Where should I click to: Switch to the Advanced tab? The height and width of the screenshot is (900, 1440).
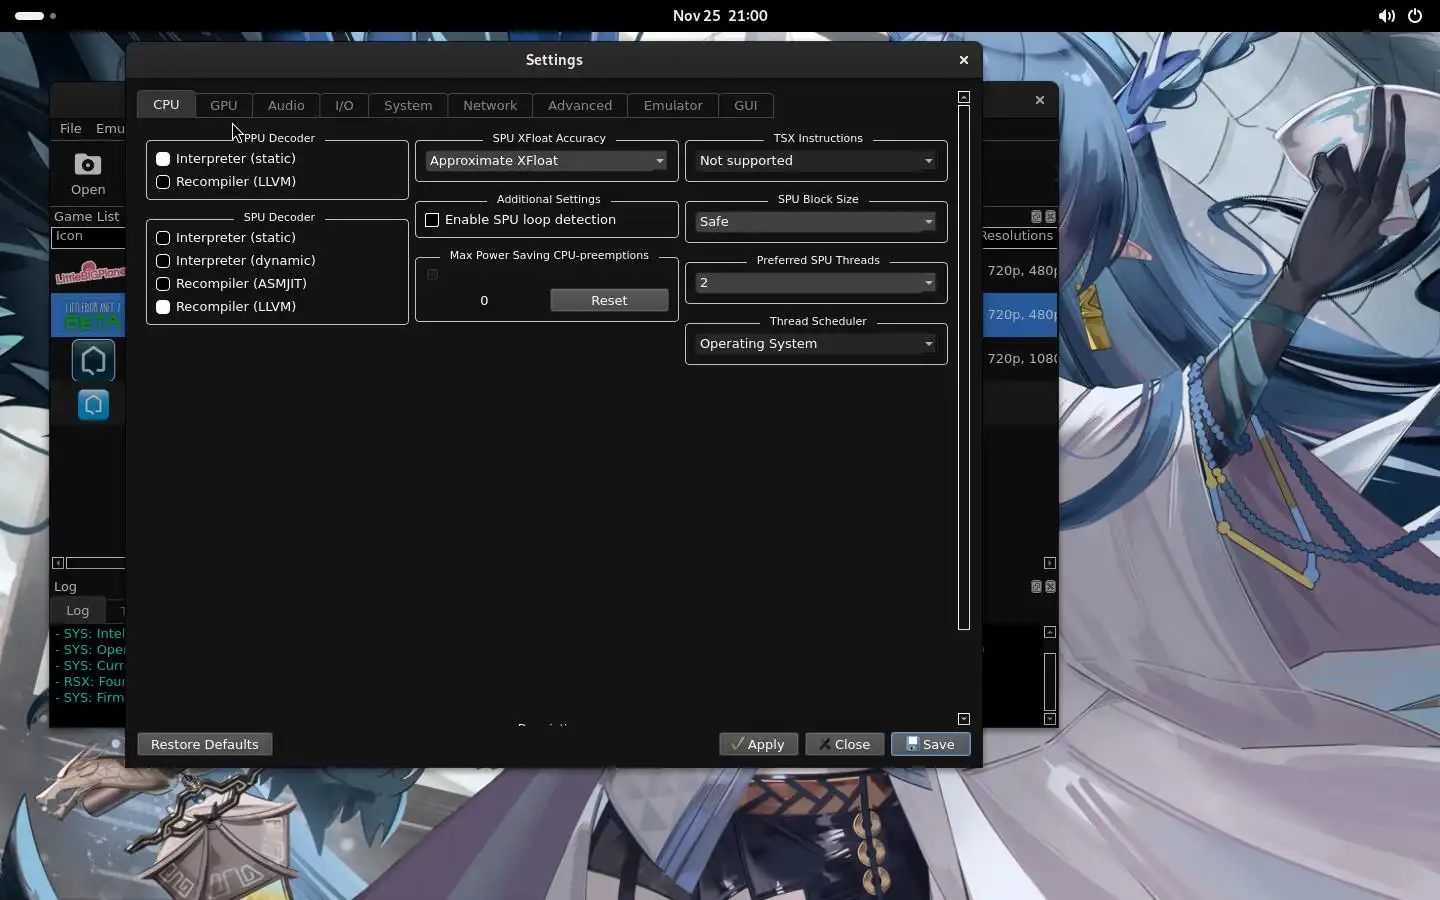tap(580, 105)
